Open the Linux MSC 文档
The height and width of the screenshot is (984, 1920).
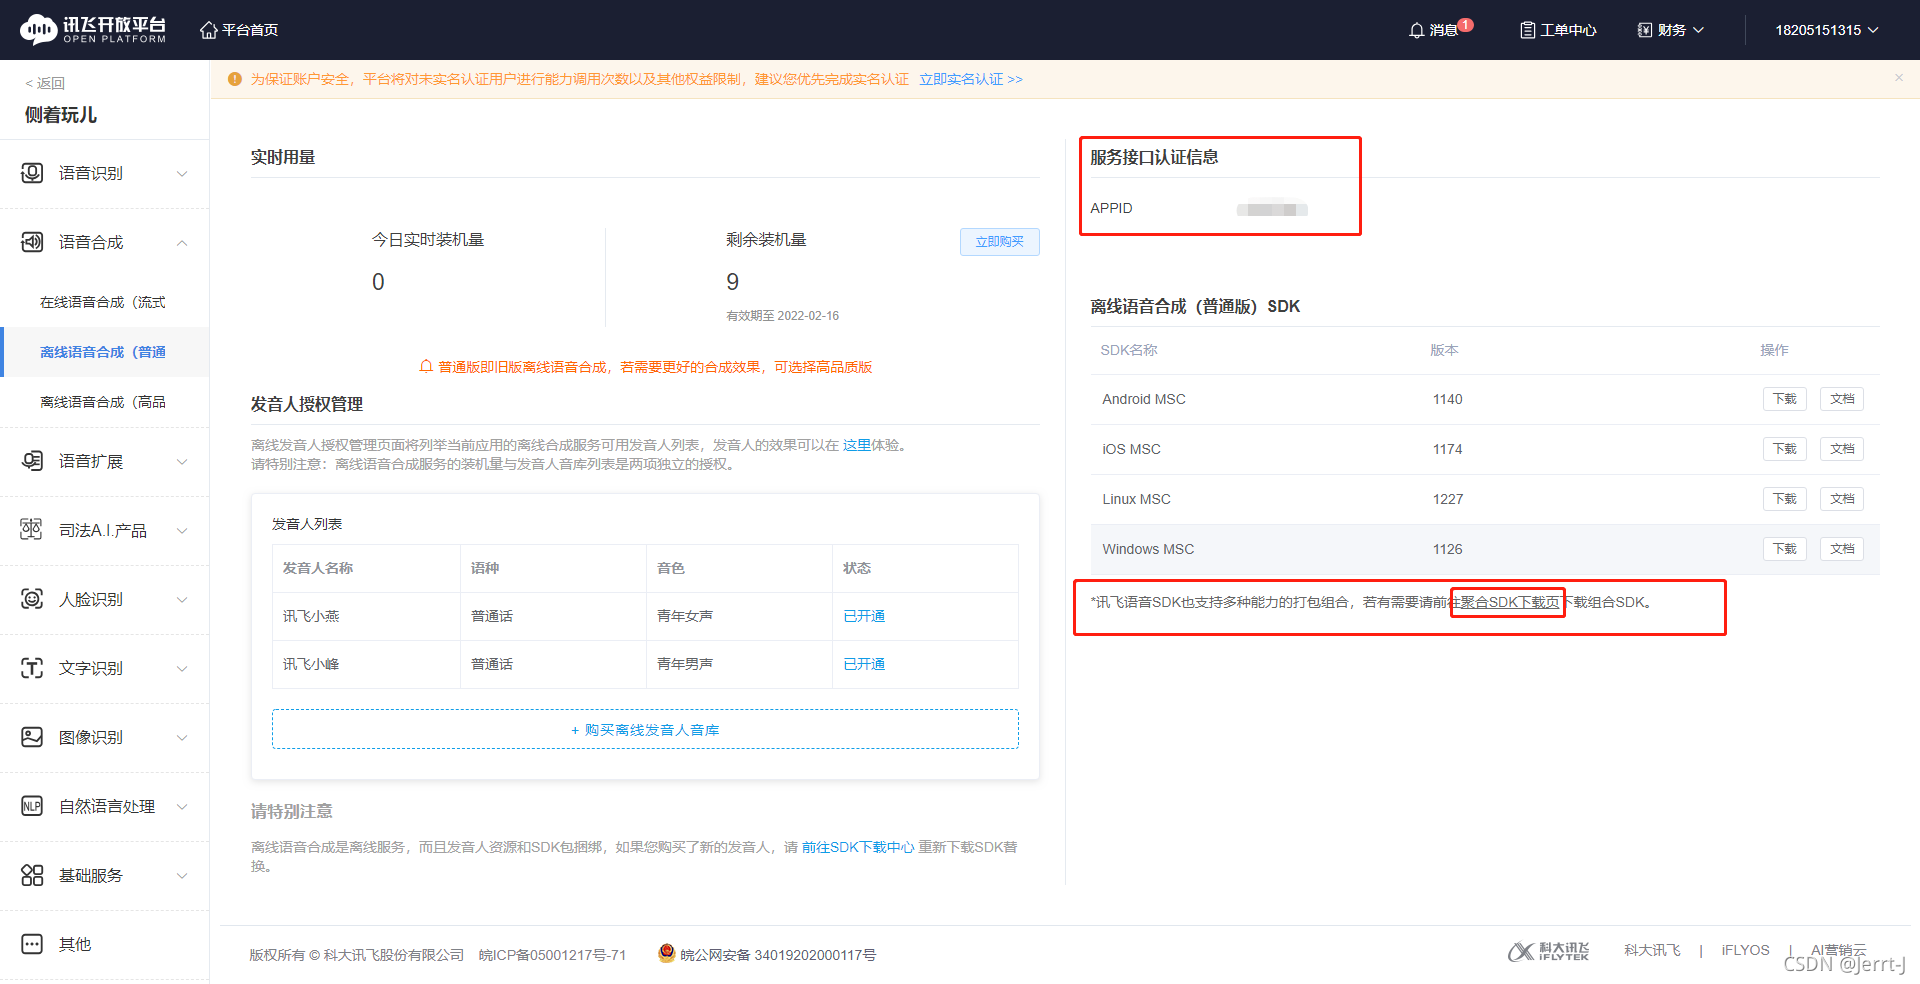(x=1842, y=499)
